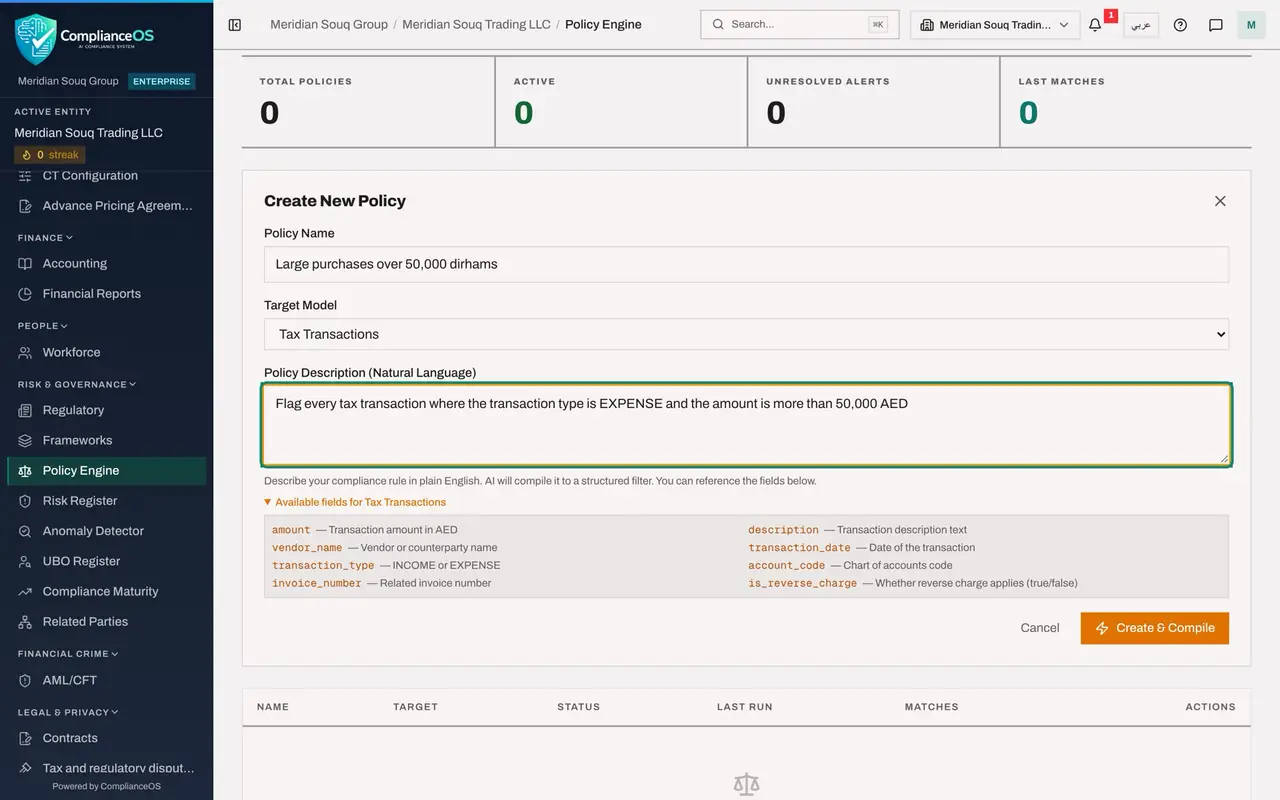This screenshot has width=1280, height=800.
Task: Click the Policy Engine scales icon
Action: [x=25, y=471]
